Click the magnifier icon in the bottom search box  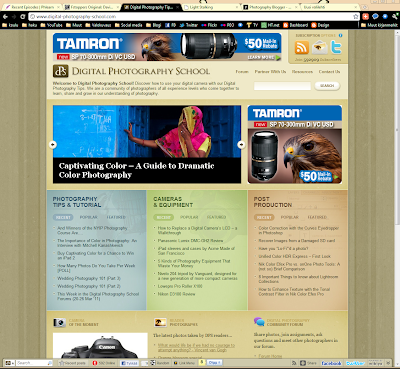pyautogui.click(x=50, y=363)
